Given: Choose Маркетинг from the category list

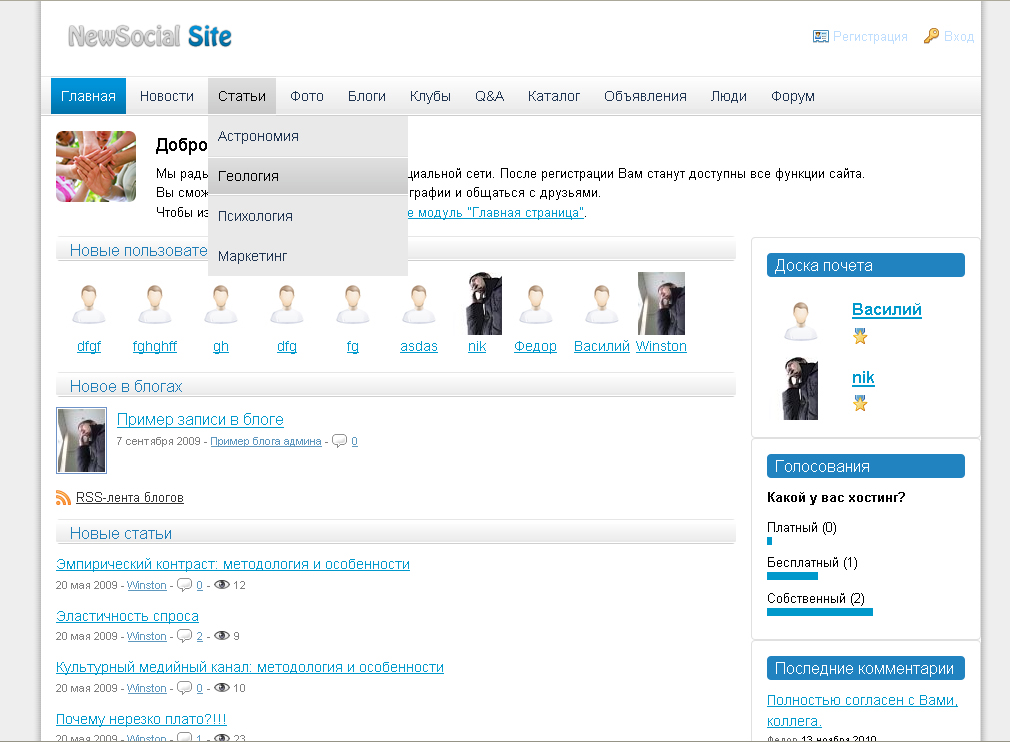Looking at the screenshot, I should [x=252, y=256].
